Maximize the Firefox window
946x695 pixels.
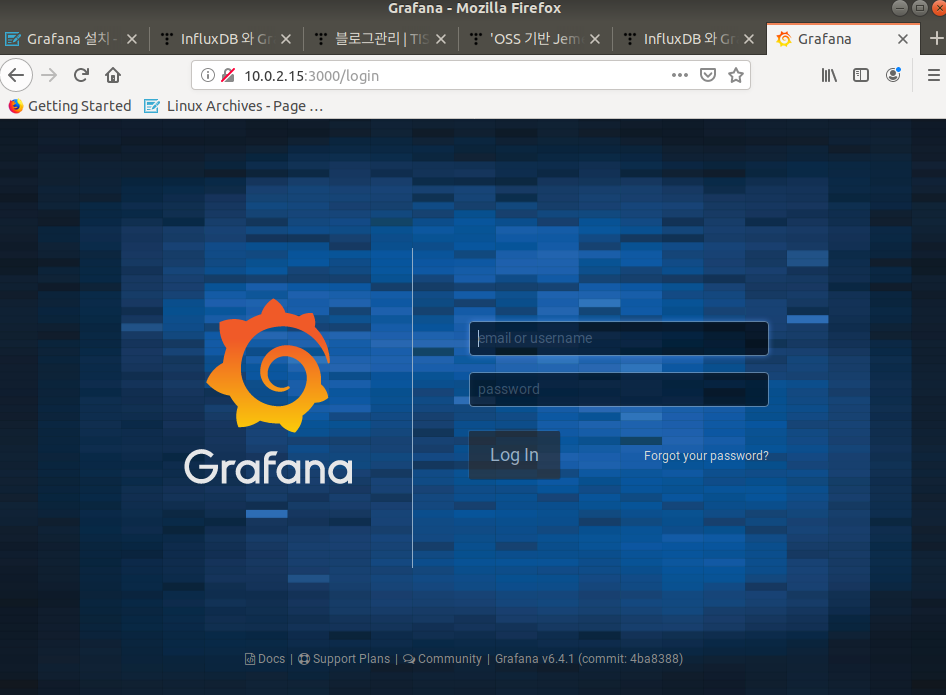pos(919,8)
